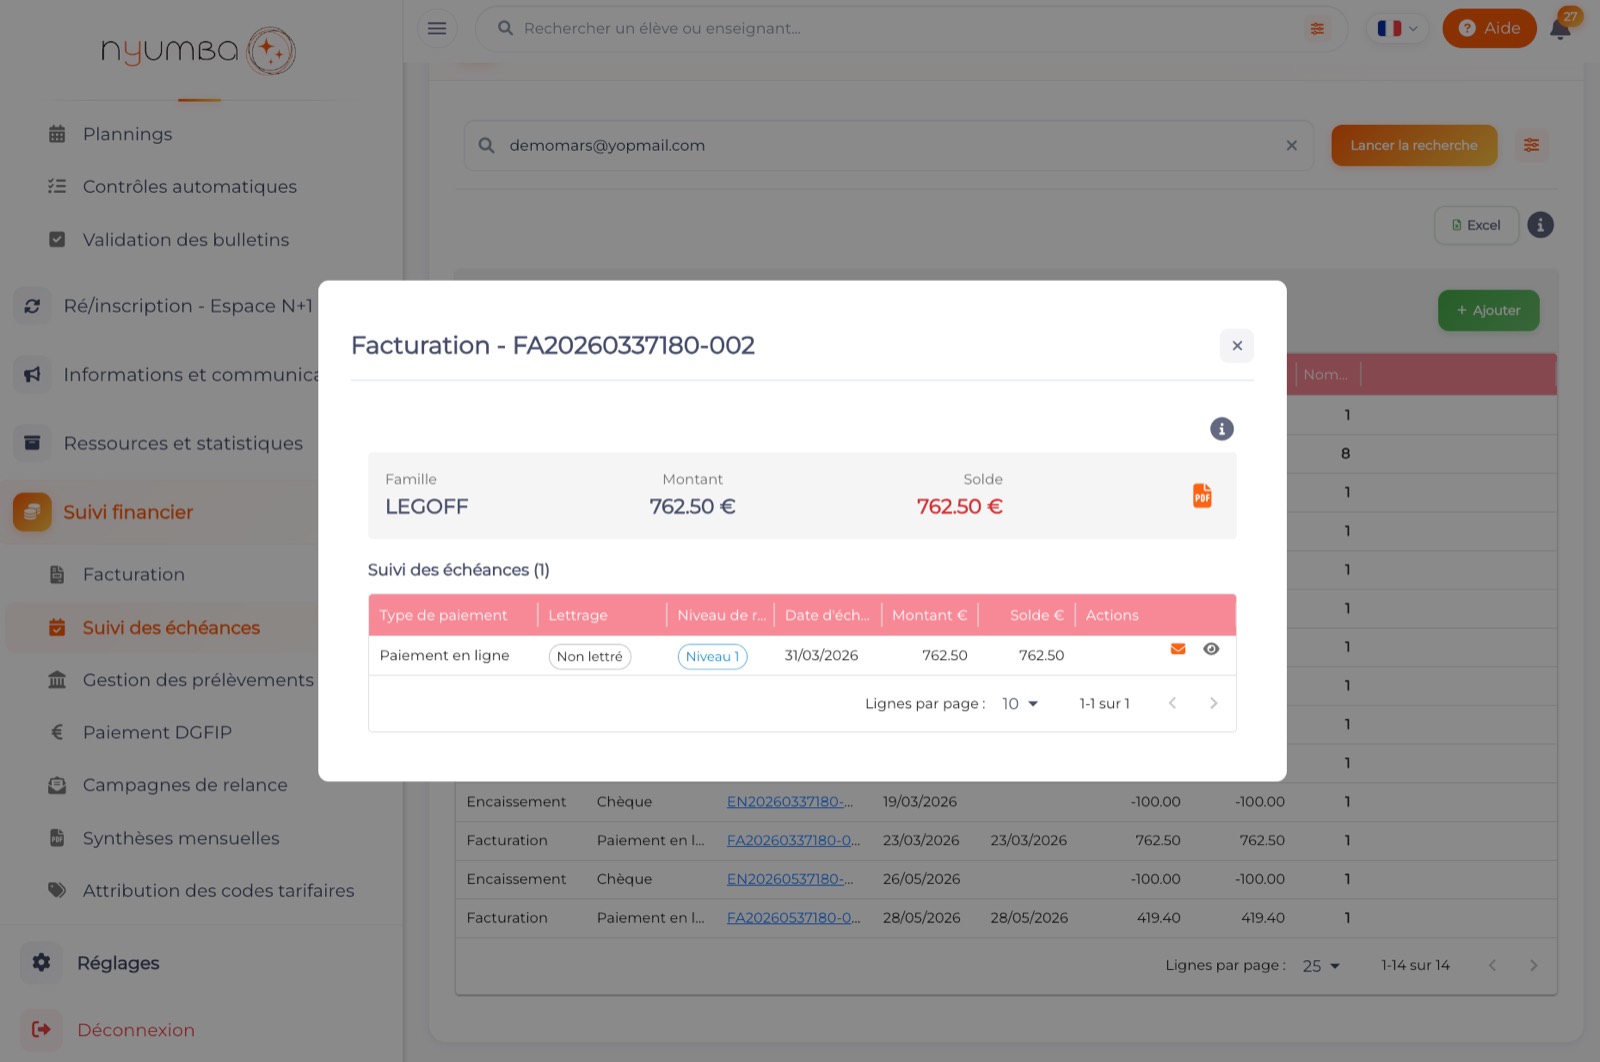Open Synthèses mensuelles item

coord(181,839)
